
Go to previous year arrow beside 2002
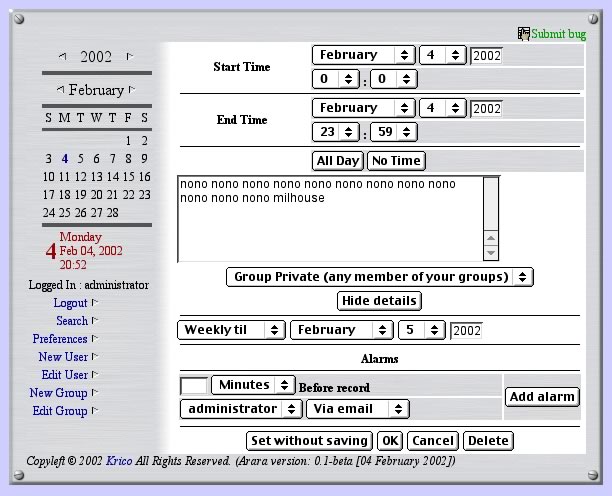pyautogui.click(x=64, y=57)
